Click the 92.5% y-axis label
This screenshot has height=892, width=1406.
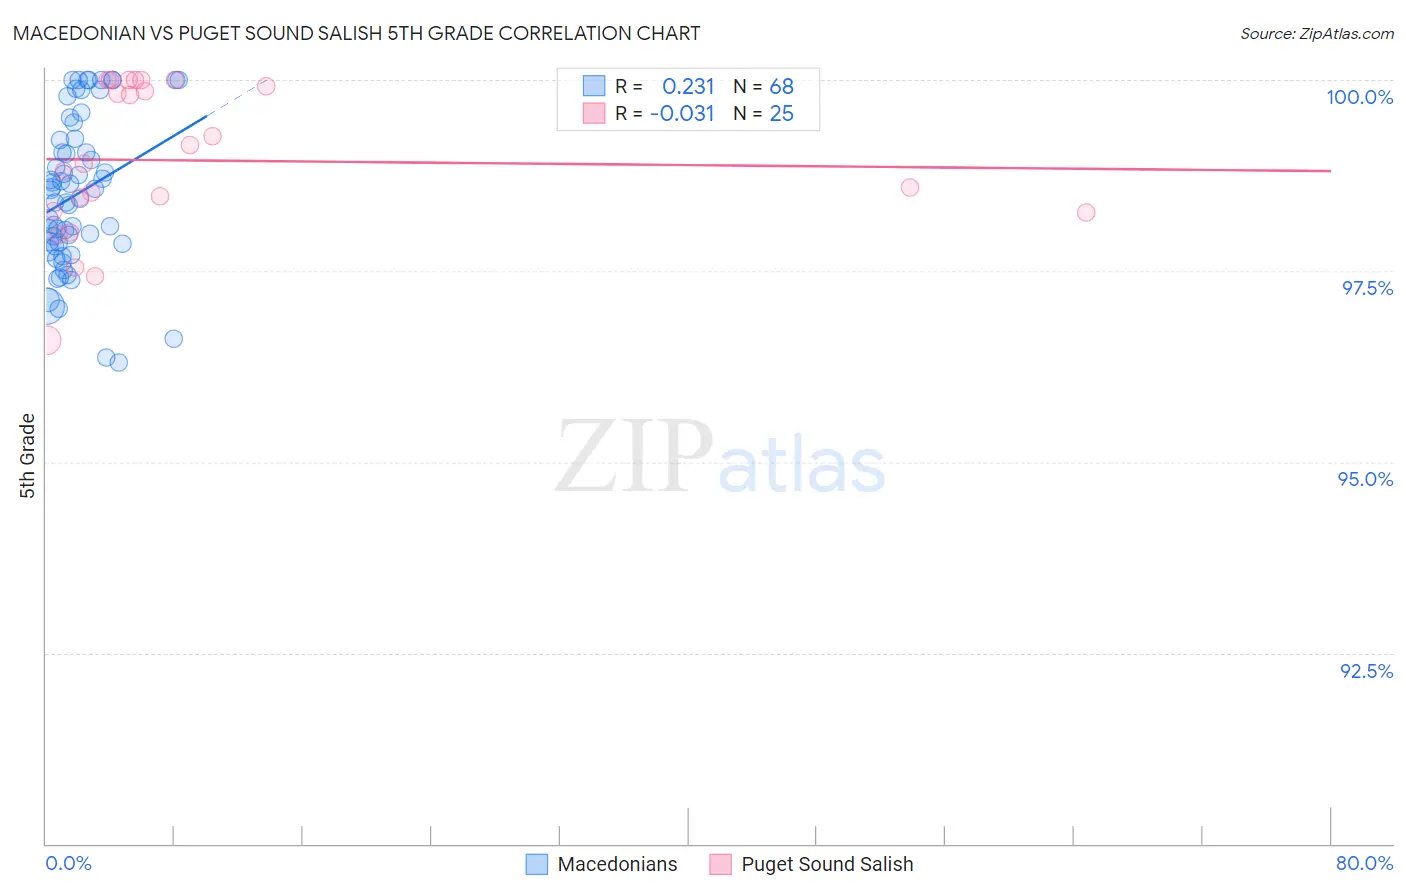[1366, 671]
